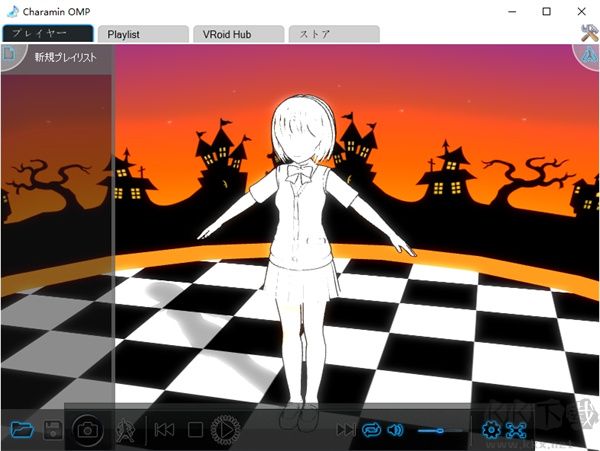Close the Charamin OMP window

click(581, 11)
